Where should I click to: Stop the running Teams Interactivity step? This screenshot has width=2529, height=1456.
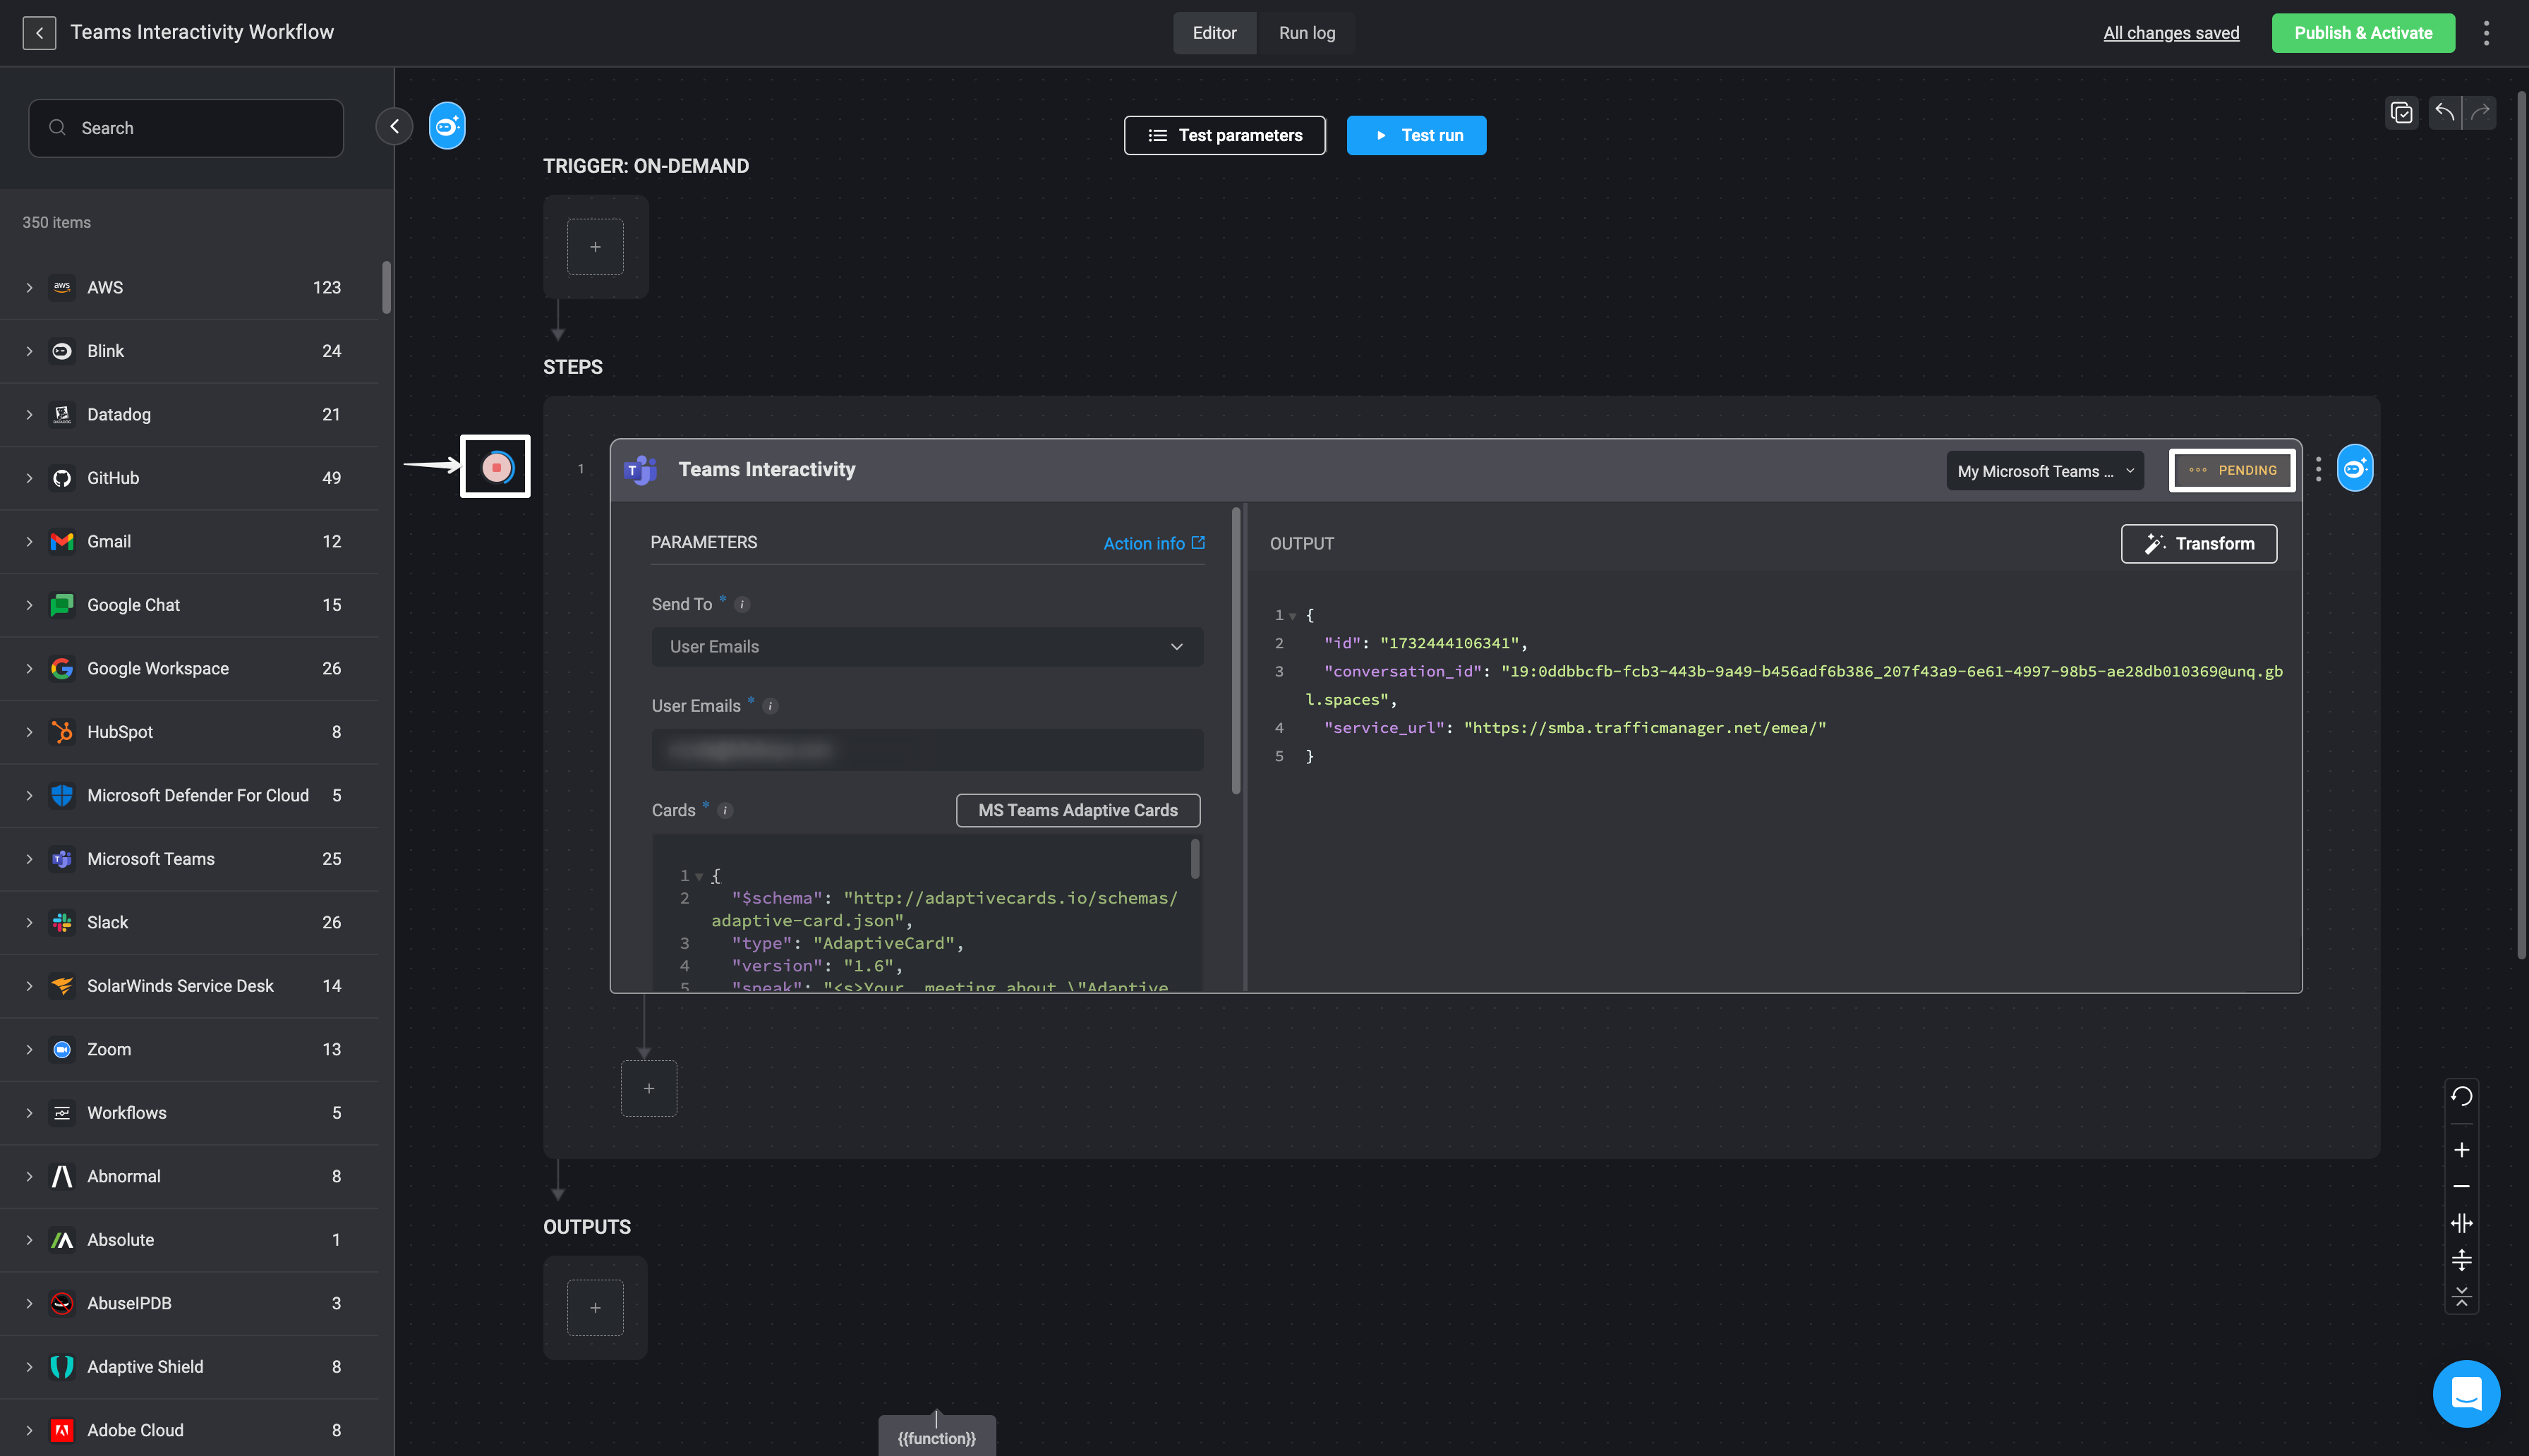click(x=496, y=467)
